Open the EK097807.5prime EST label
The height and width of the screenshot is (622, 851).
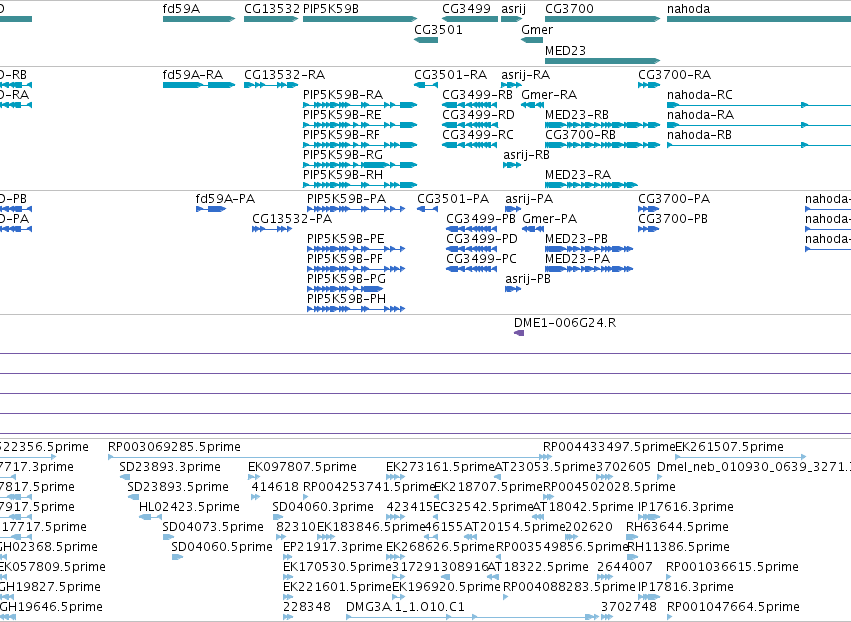(x=302, y=467)
